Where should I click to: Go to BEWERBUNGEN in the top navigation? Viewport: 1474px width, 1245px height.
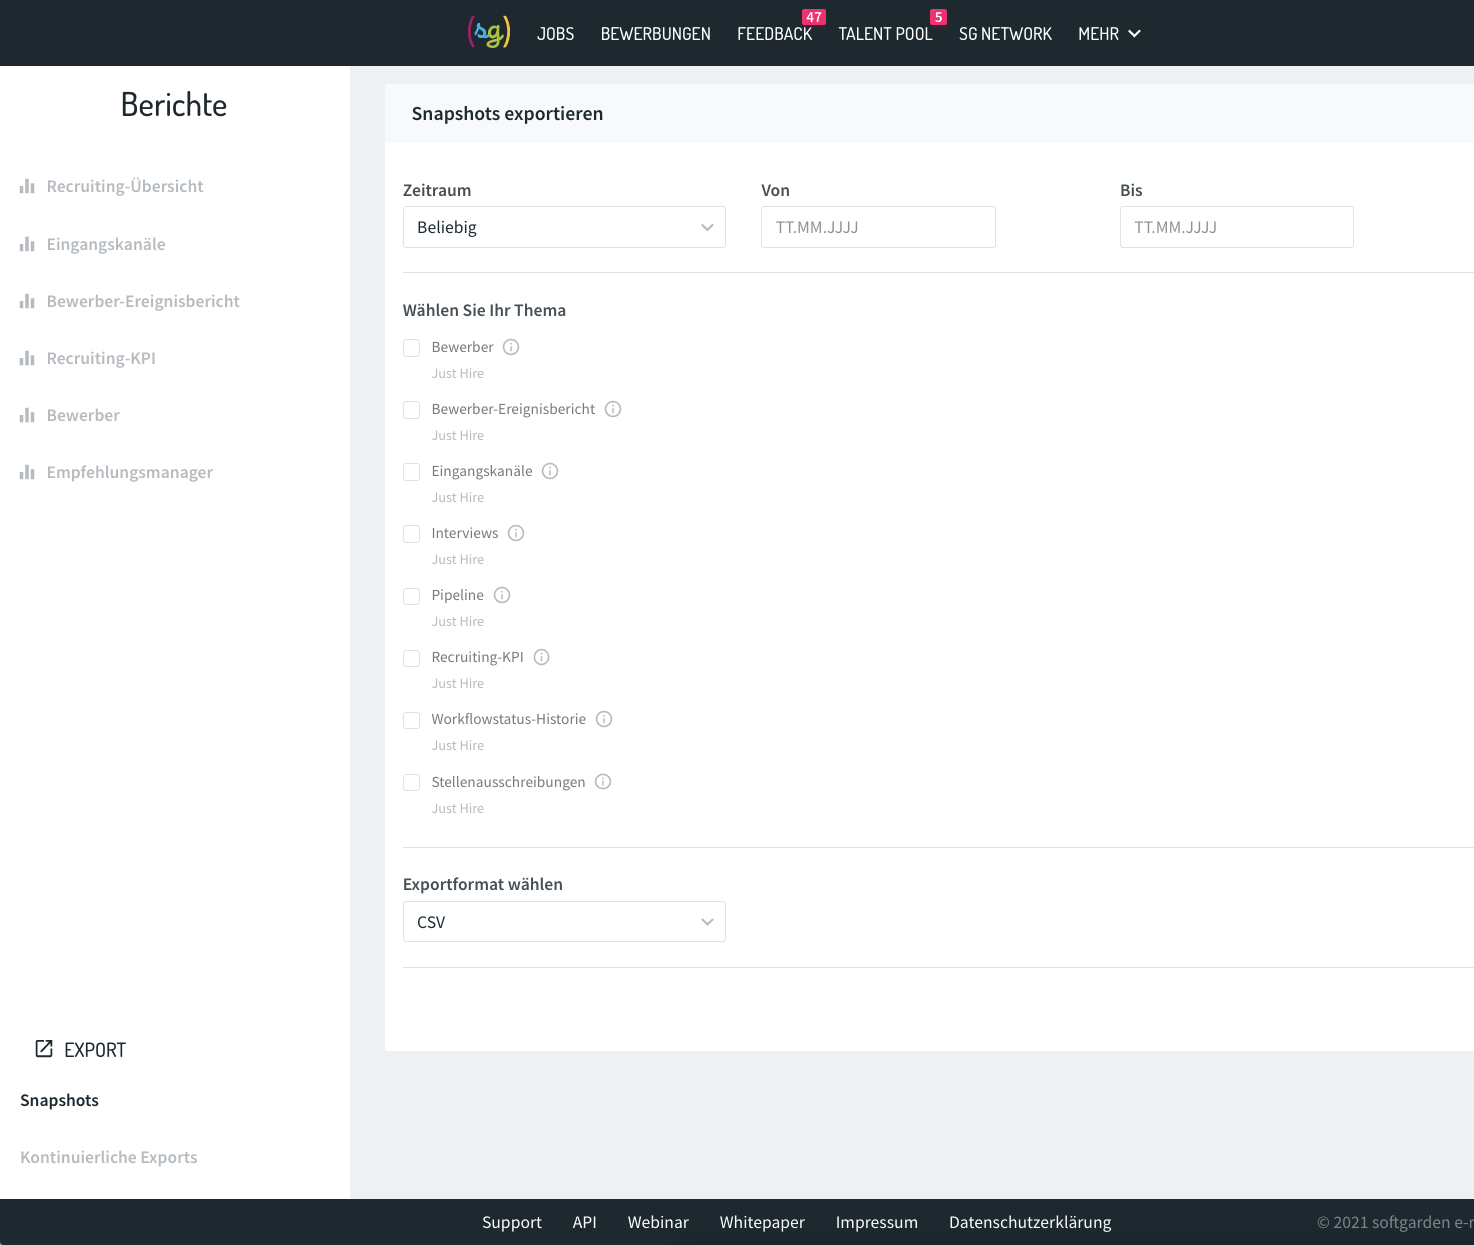[656, 34]
